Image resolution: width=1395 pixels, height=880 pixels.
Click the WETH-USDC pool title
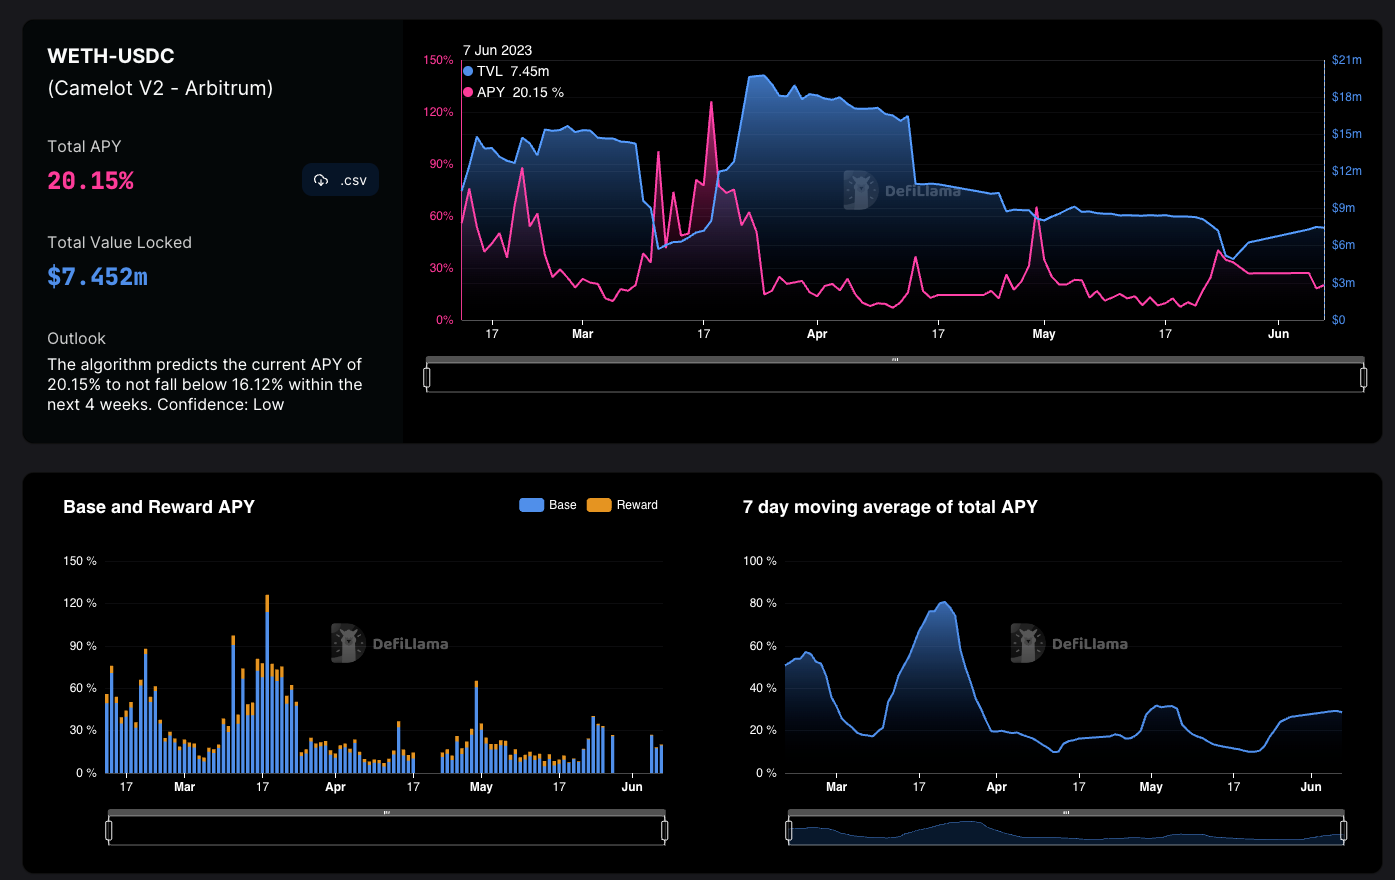coord(111,56)
